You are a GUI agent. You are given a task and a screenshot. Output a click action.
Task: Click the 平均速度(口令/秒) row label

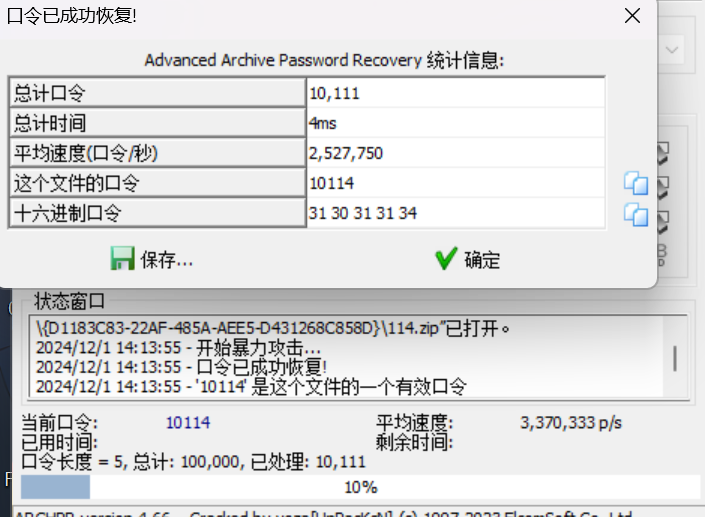(157, 153)
